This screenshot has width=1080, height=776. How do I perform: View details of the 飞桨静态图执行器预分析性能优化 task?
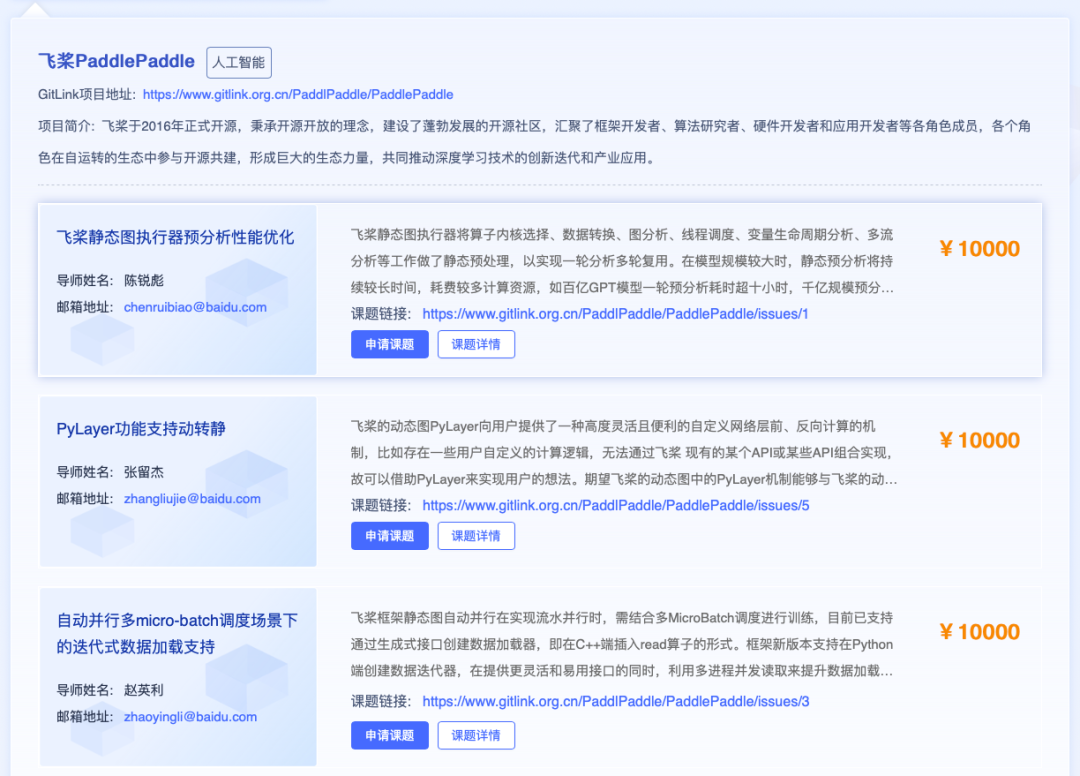476,344
